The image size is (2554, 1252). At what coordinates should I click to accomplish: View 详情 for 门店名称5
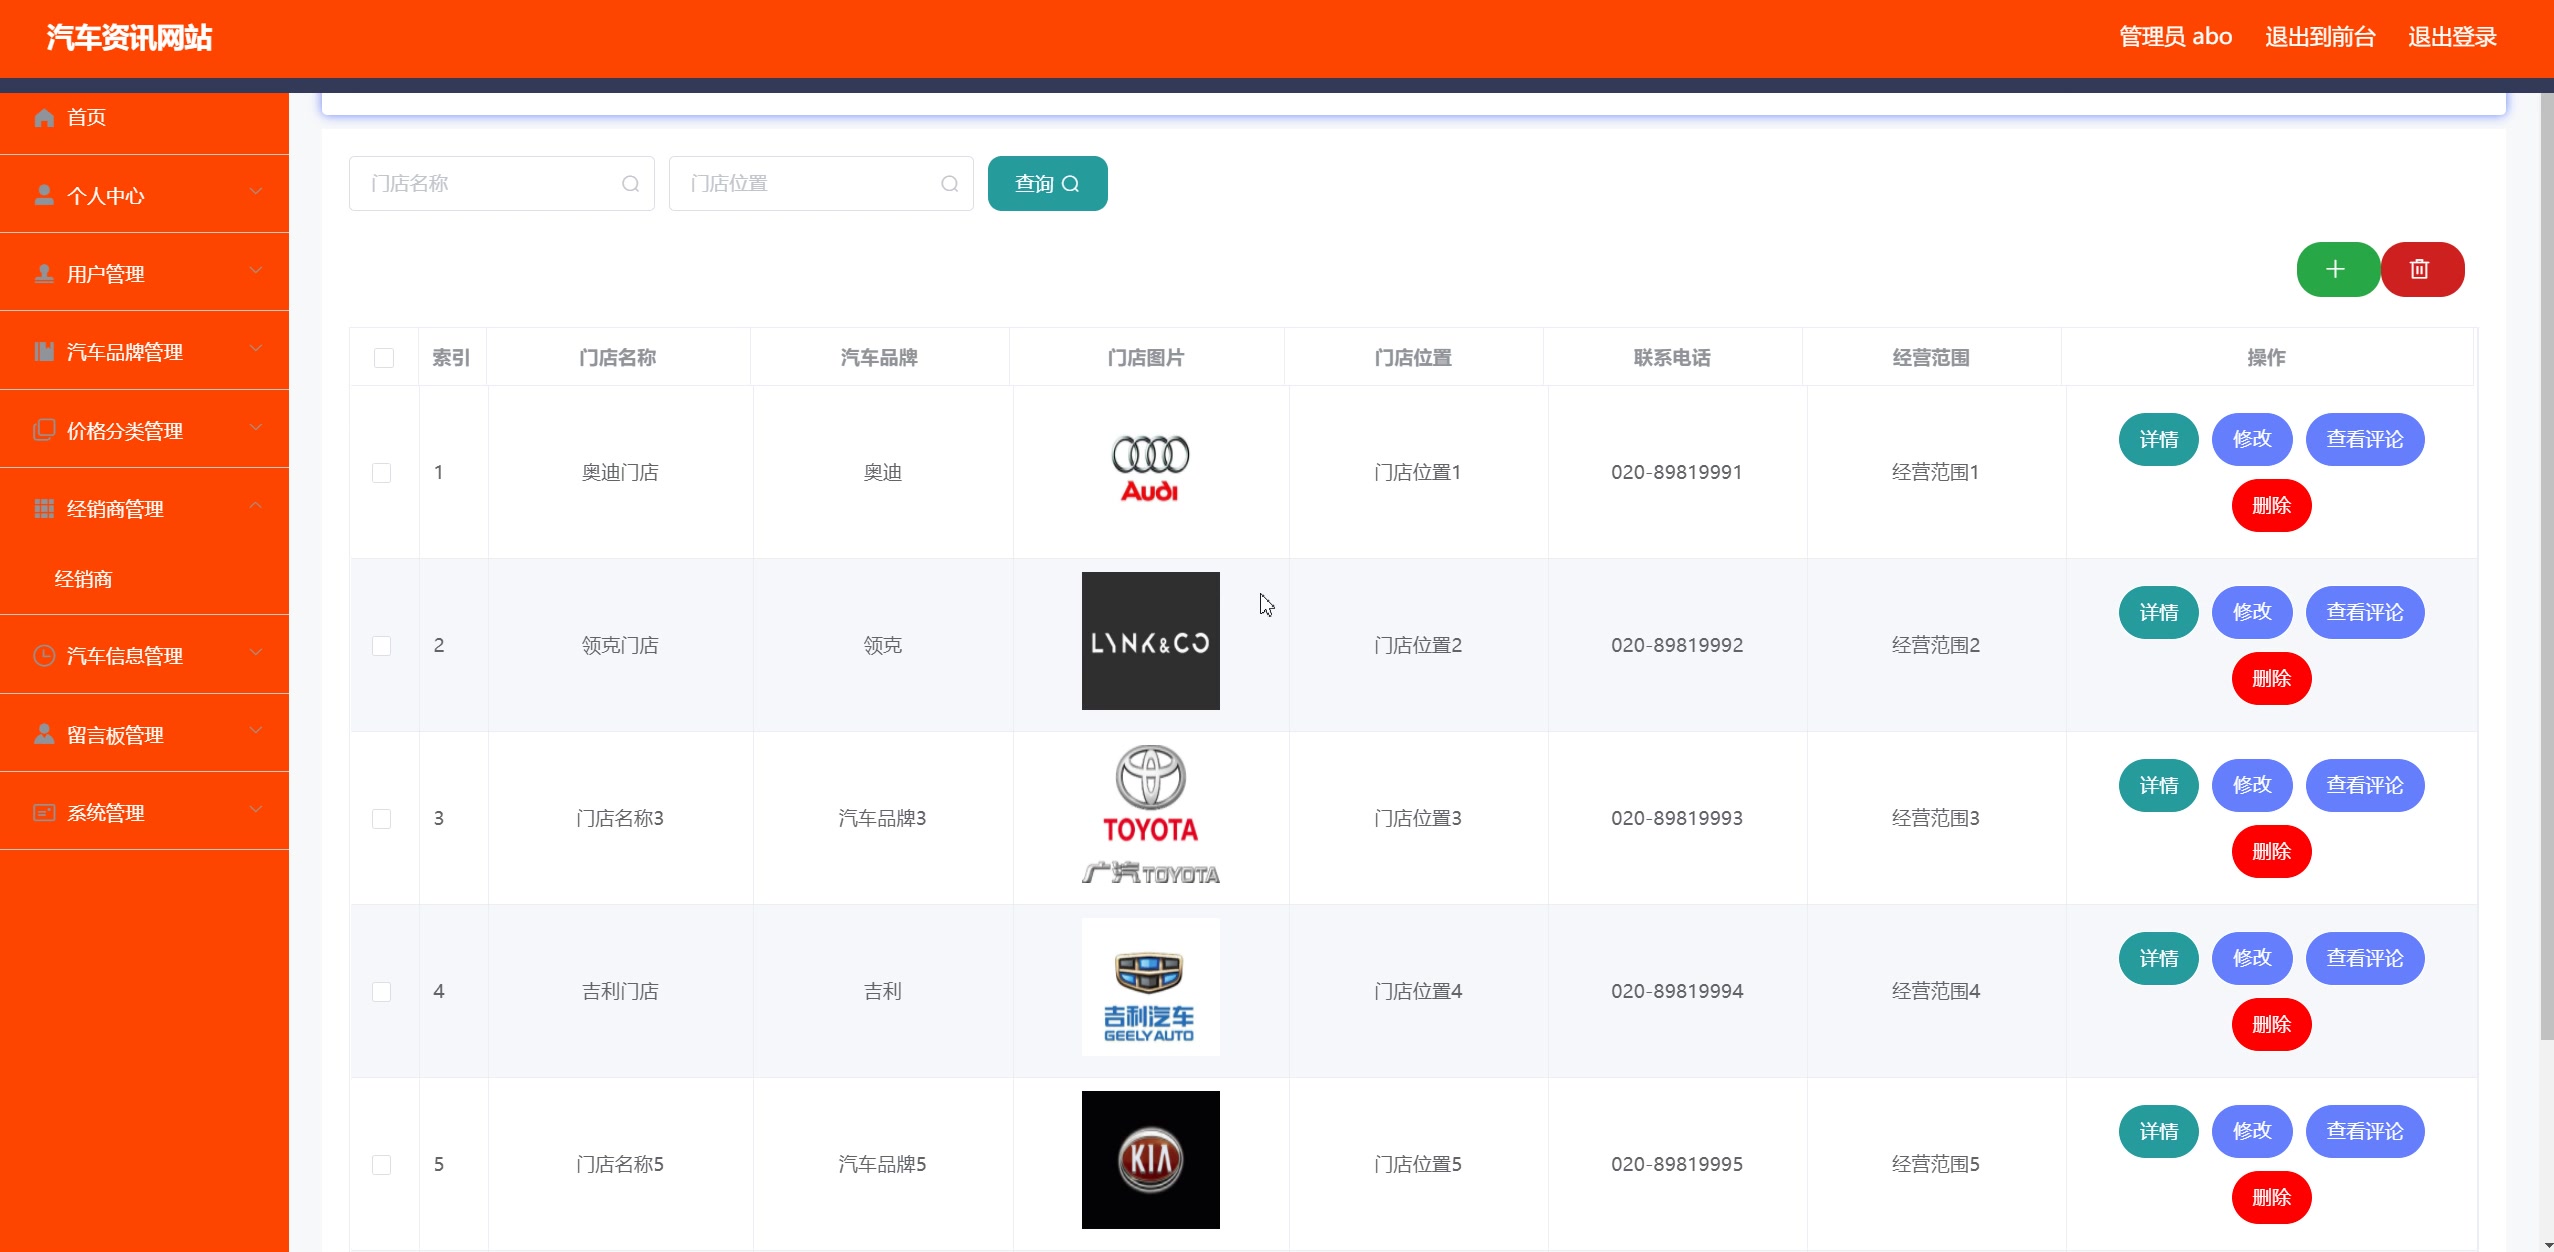point(2158,1131)
